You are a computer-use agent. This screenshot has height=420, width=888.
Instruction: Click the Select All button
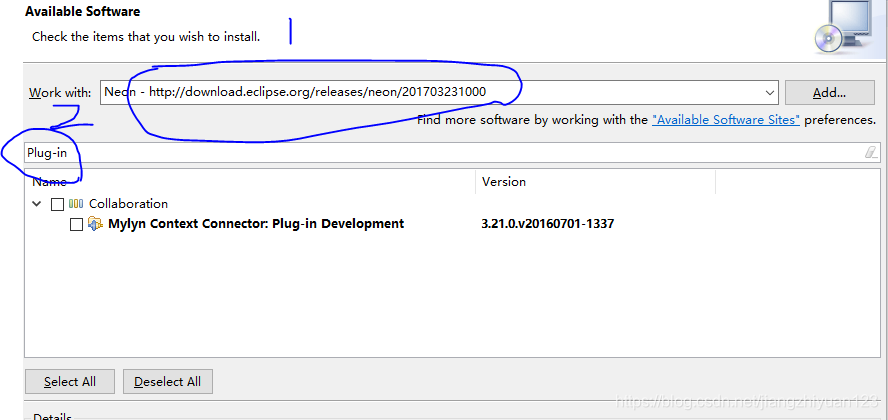tap(70, 382)
